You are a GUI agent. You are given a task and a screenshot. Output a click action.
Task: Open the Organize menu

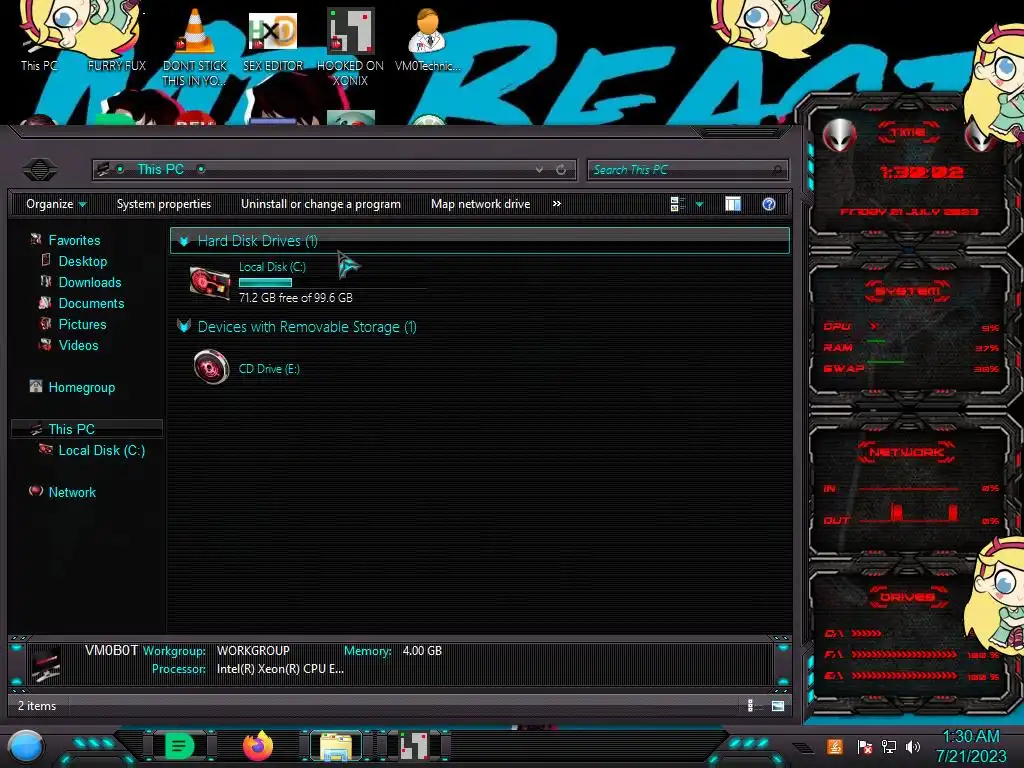(x=56, y=204)
